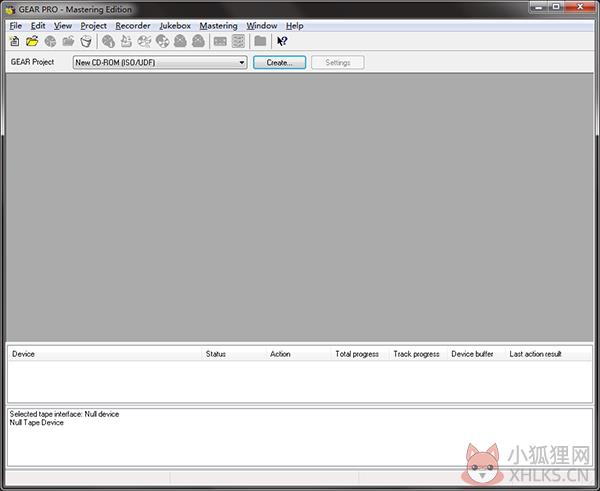Click the 'GEAR Project' label
The width and height of the screenshot is (600, 491).
click(x=33, y=62)
